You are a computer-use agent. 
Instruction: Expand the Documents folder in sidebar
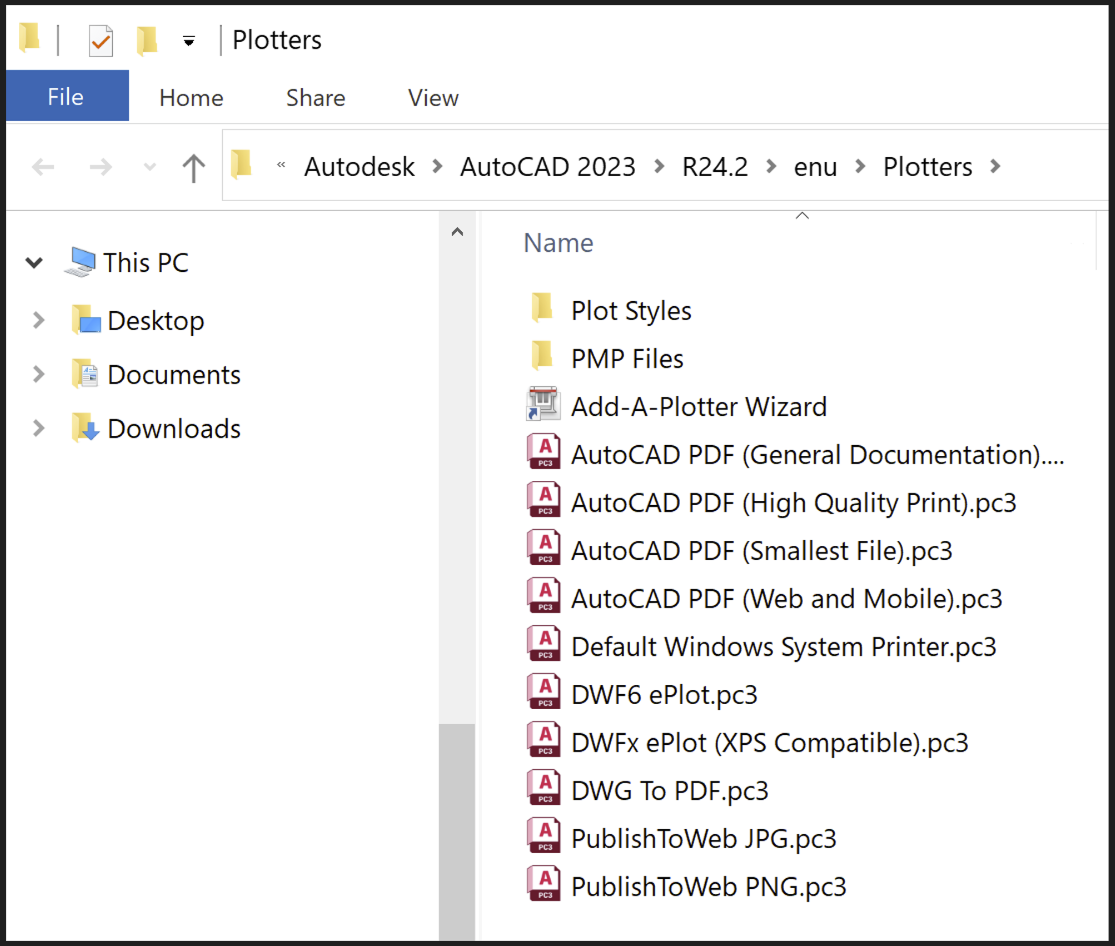pos(39,374)
